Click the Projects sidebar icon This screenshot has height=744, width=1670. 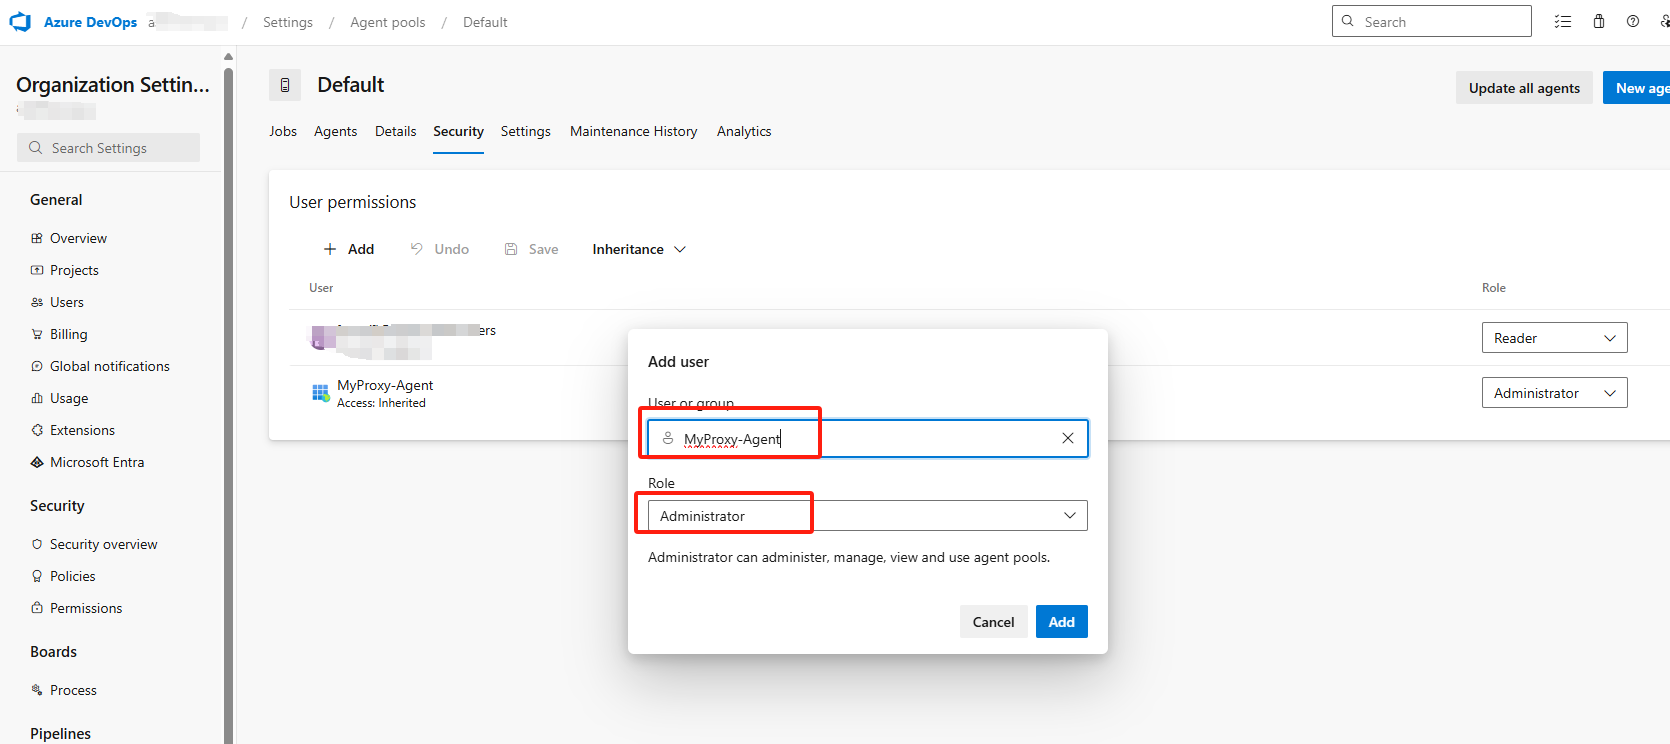click(37, 270)
